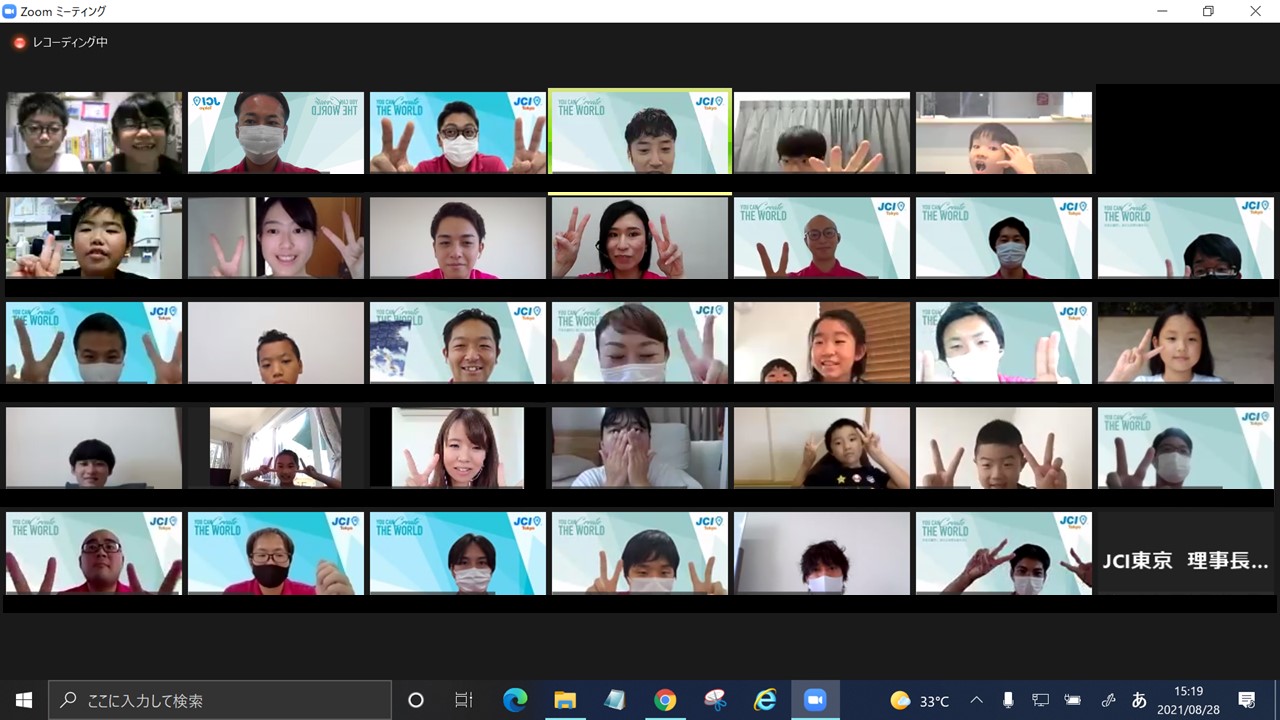
Task: Click the Cortana circle icon
Action: [416, 700]
